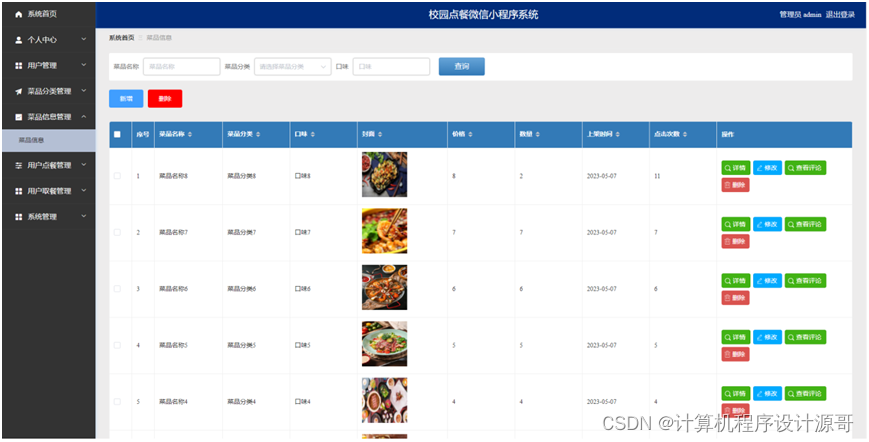Expand 用户取餐管理 using its chevron
The height and width of the screenshot is (442, 869).
(x=84, y=191)
